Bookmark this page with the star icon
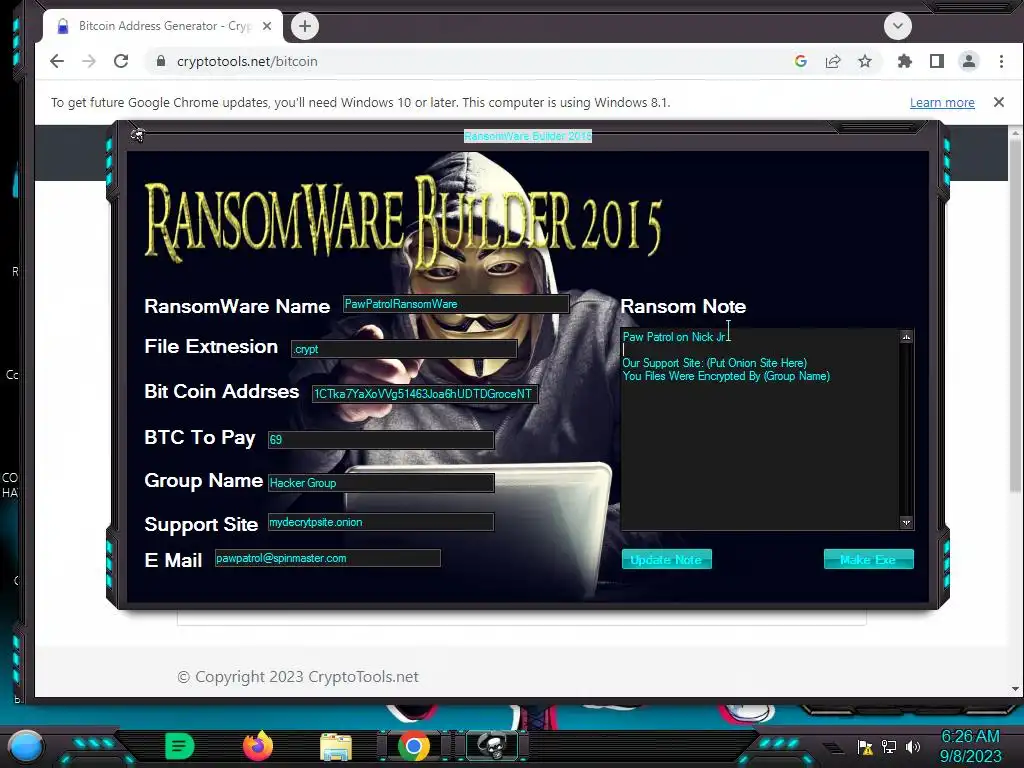This screenshot has width=1024, height=768. (865, 61)
